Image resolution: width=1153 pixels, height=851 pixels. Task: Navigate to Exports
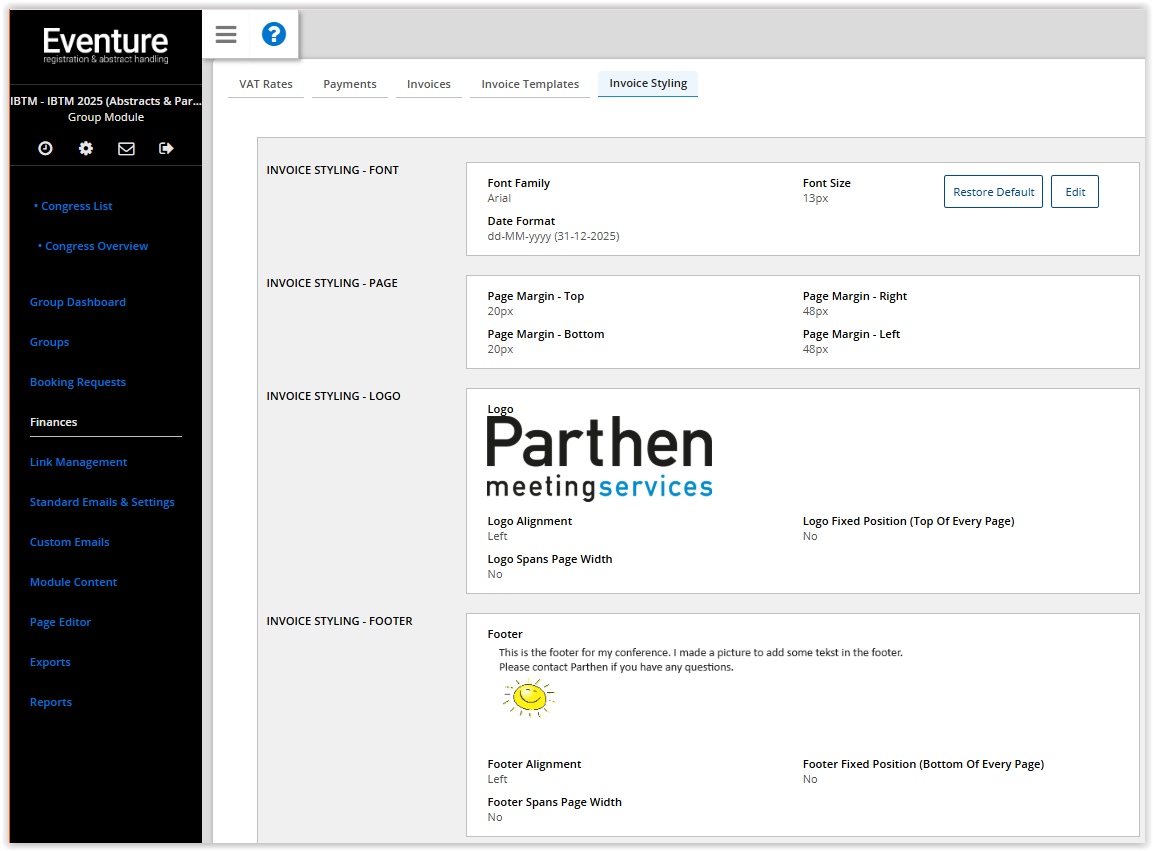coord(50,662)
